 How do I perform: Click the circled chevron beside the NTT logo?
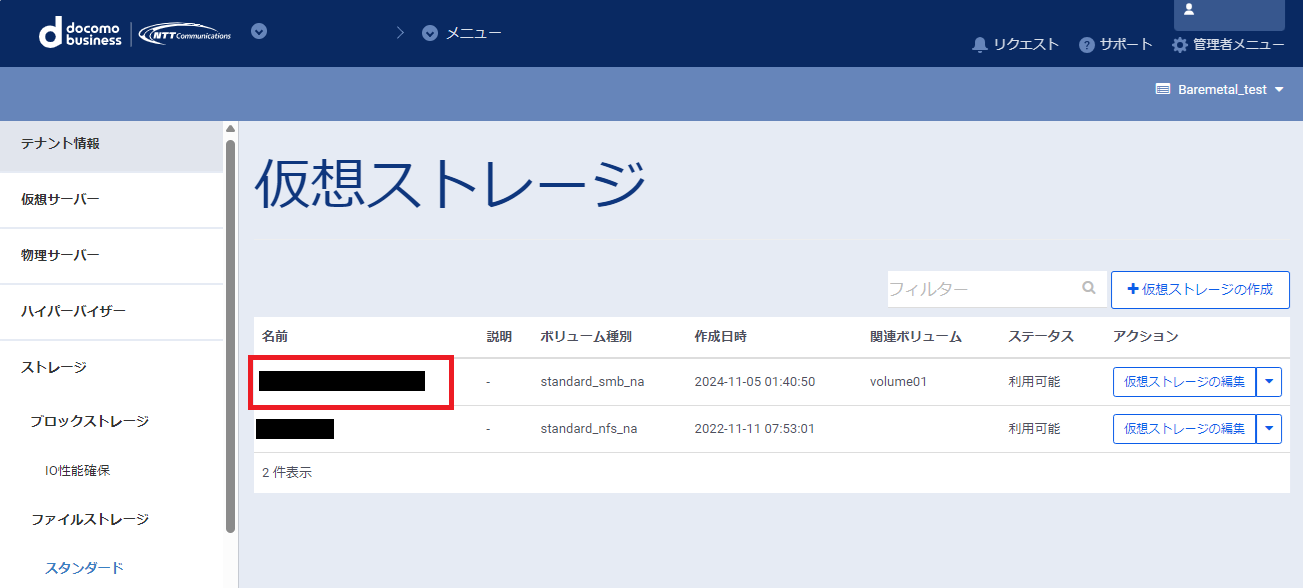[x=259, y=31]
